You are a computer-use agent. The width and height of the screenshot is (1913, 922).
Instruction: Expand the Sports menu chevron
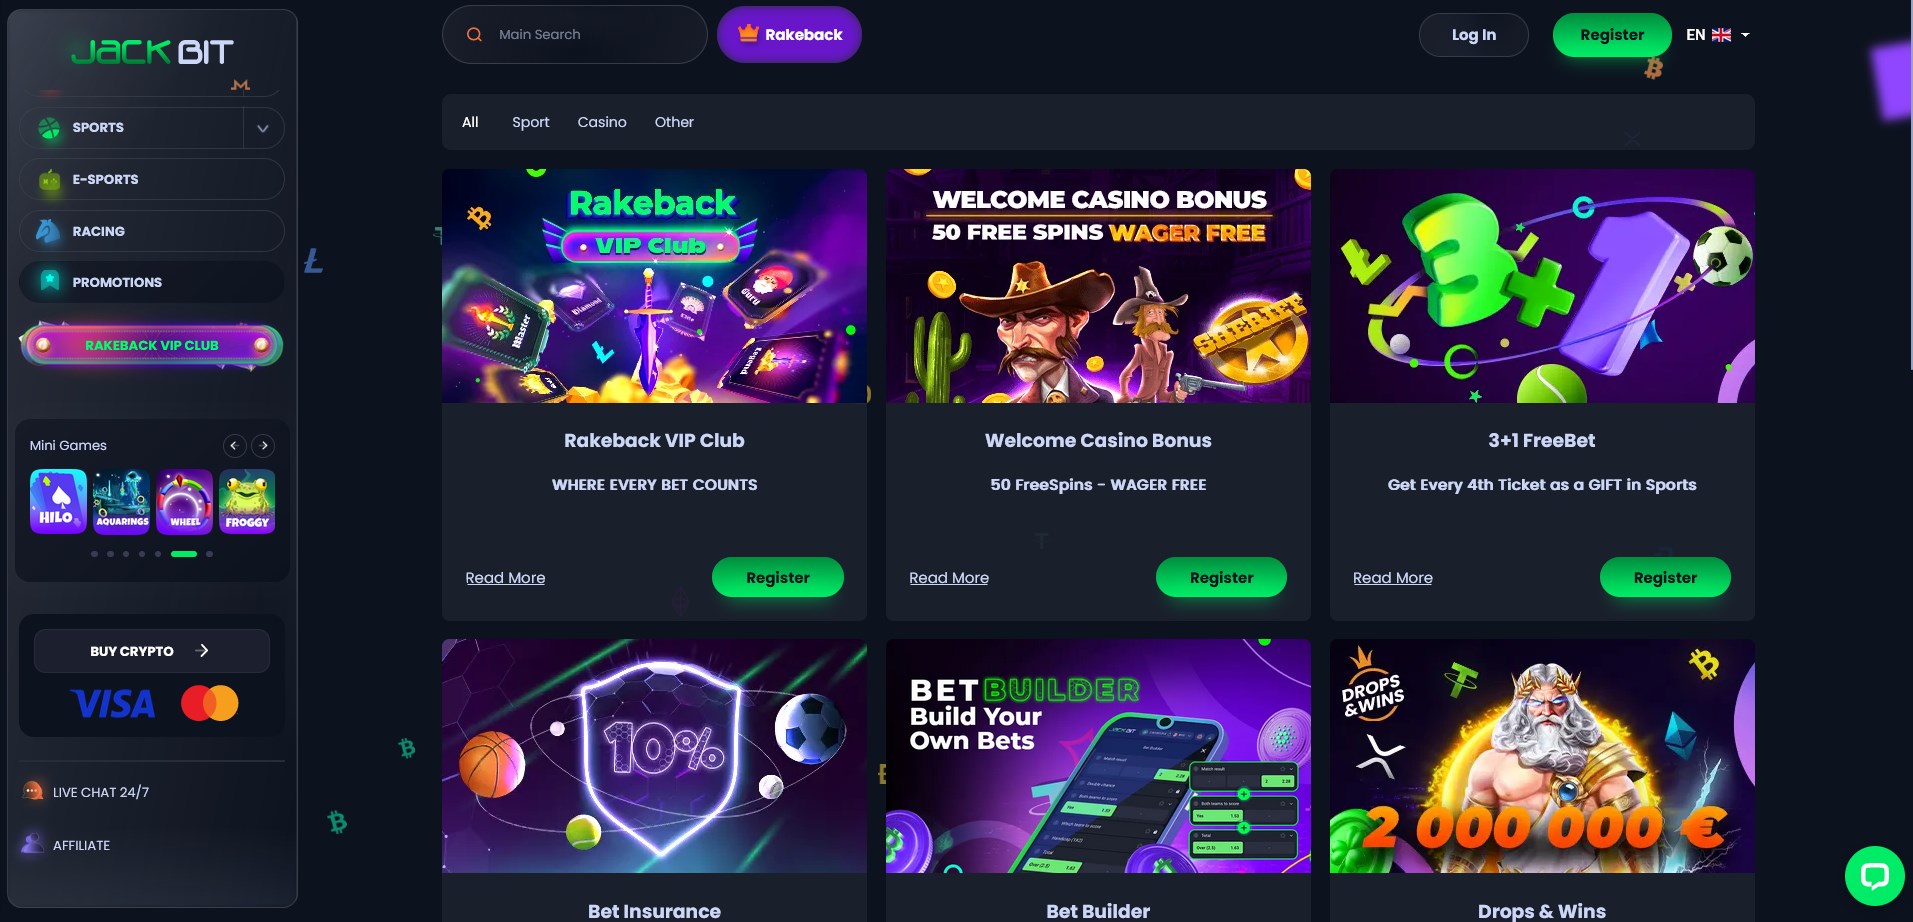pyautogui.click(x=263, y=128)
